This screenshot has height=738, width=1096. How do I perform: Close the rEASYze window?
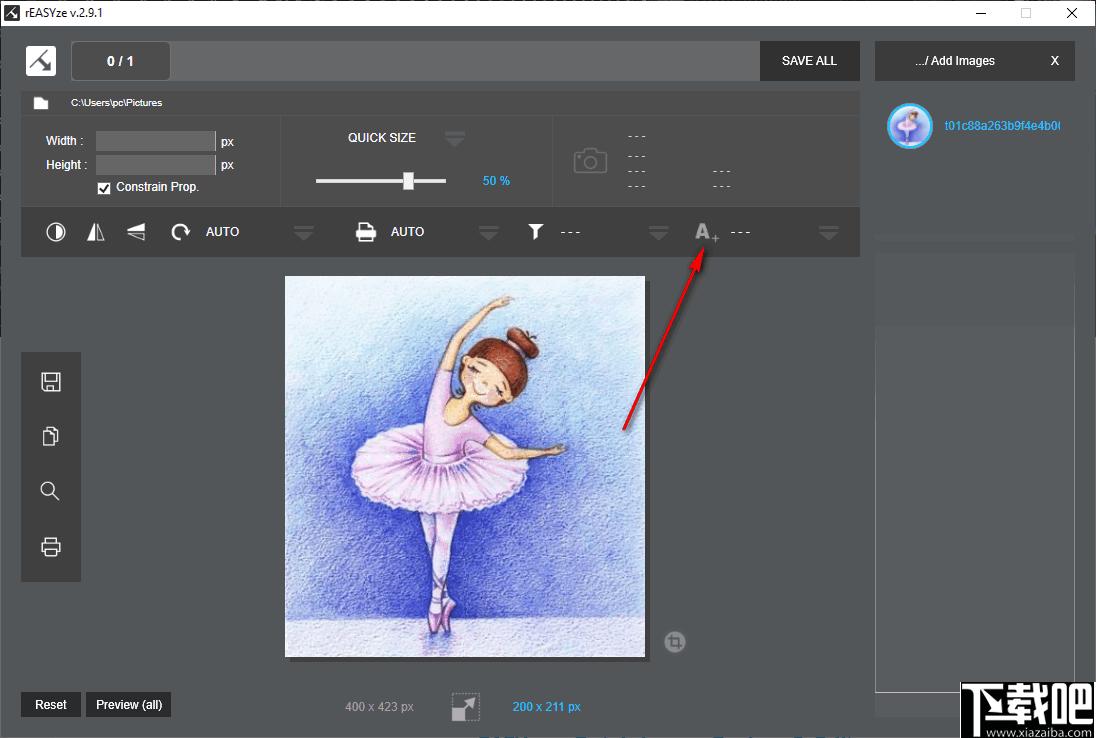(1072, 13)
